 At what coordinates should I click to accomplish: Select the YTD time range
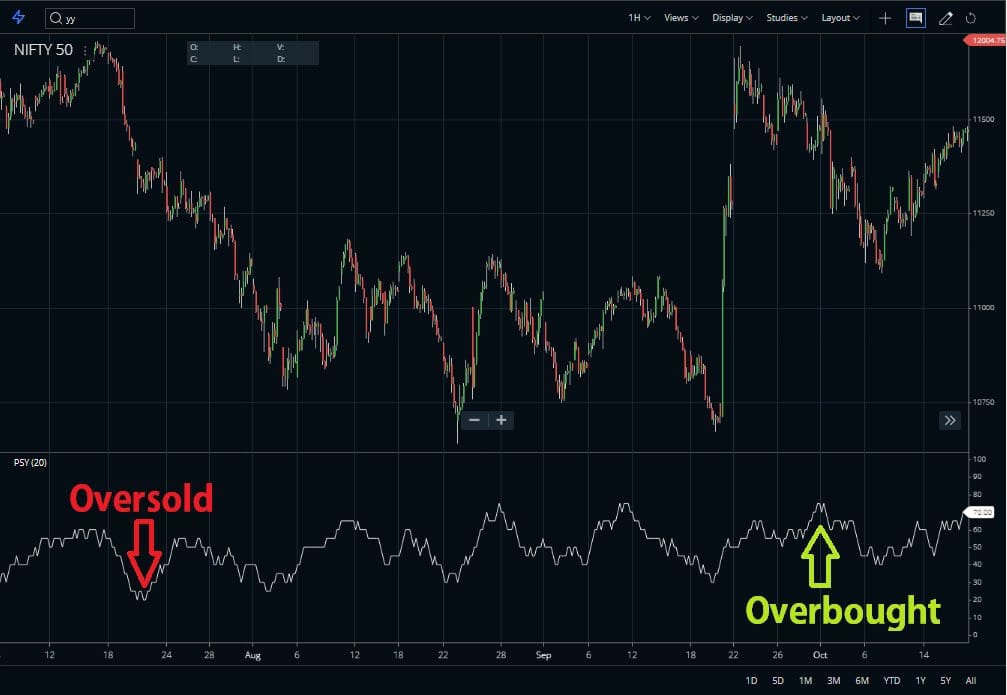click(x=891, y=680)
